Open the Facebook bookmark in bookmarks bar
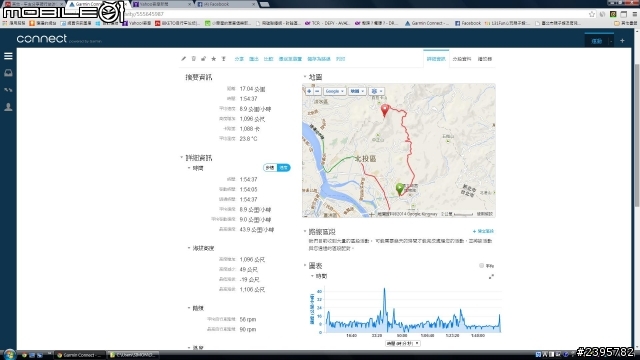 point(468,23)
